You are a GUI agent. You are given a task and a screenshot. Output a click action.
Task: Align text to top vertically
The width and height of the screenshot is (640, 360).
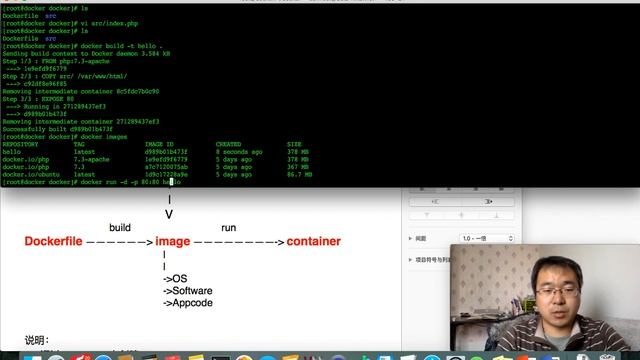pos(427,215)
